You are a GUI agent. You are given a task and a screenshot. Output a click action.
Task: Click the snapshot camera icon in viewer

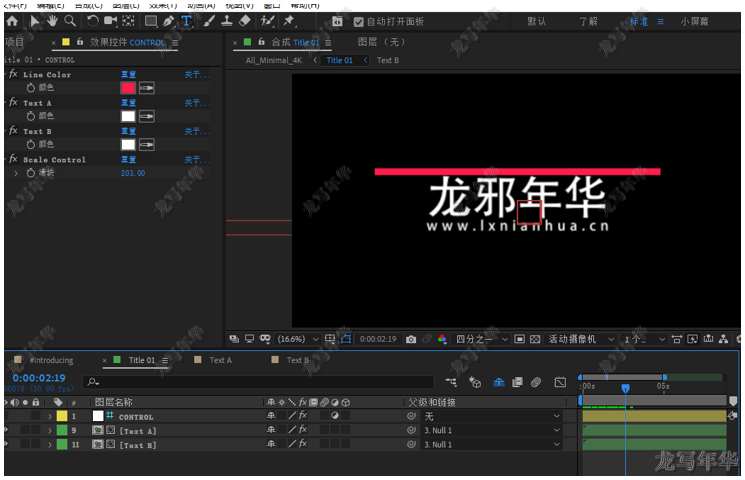pos(411,339)
